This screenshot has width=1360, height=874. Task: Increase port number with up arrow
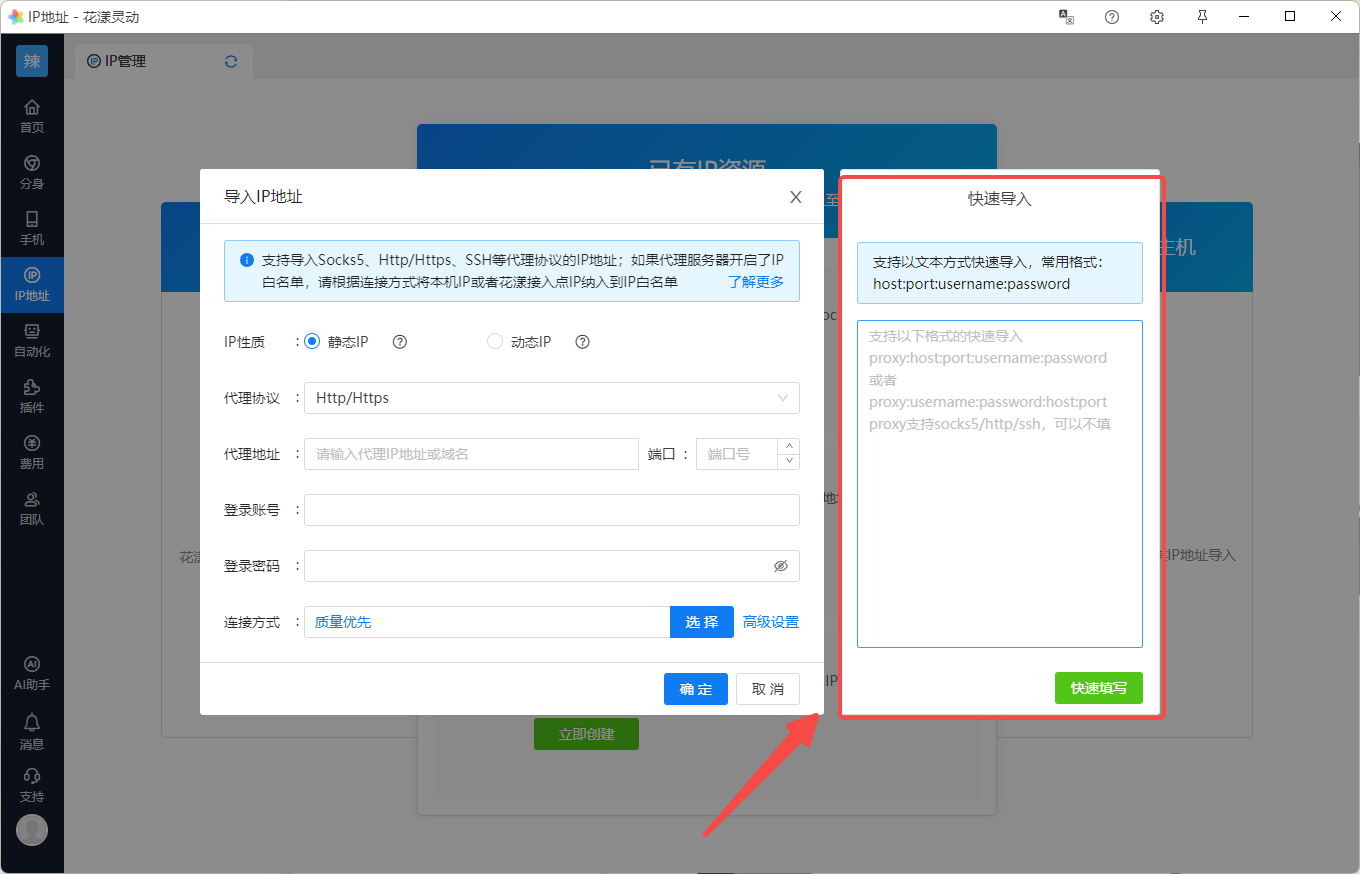click(790, 447)
